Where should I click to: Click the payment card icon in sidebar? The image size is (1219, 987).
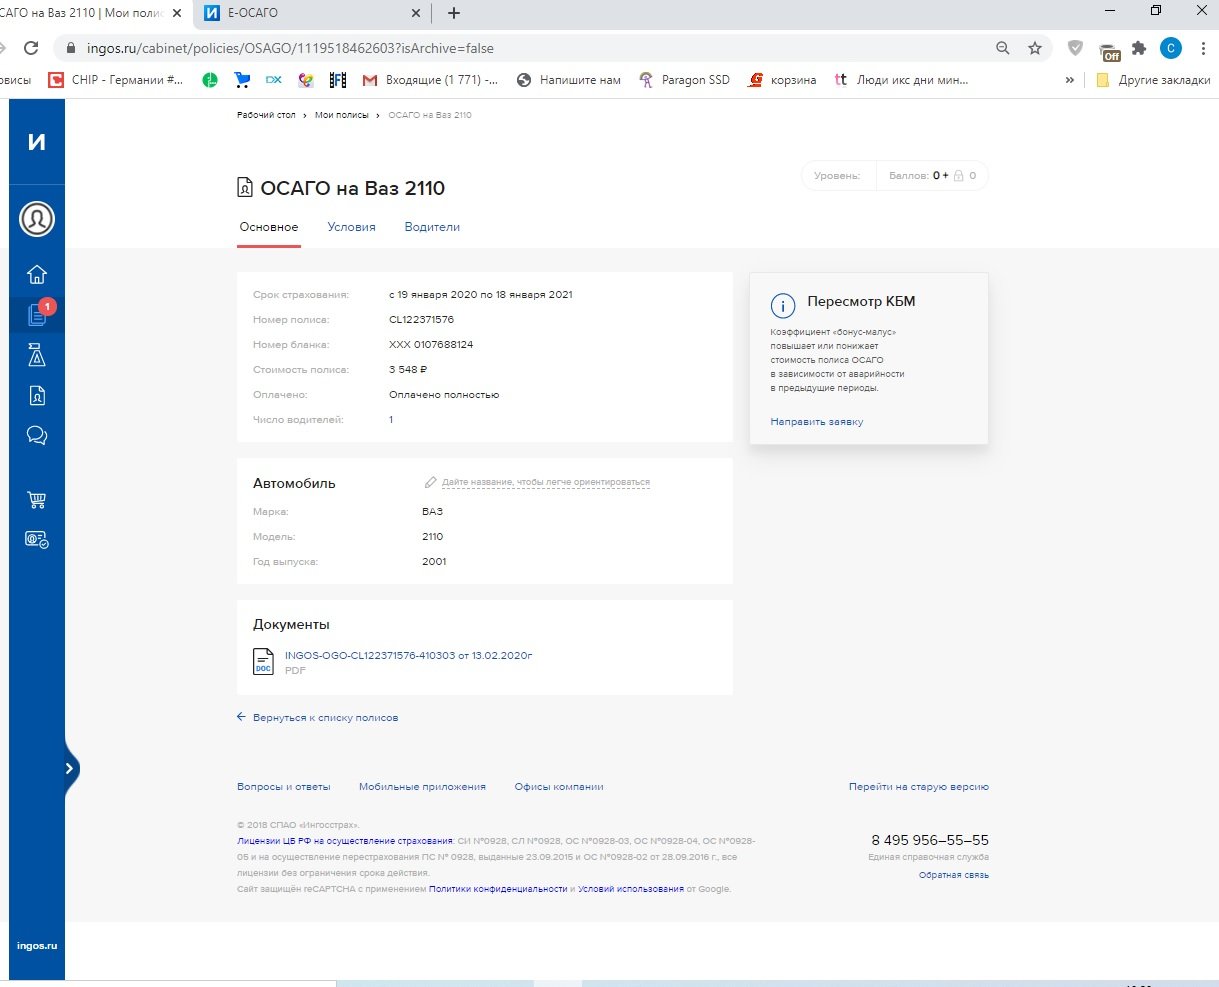coord(37,539)
